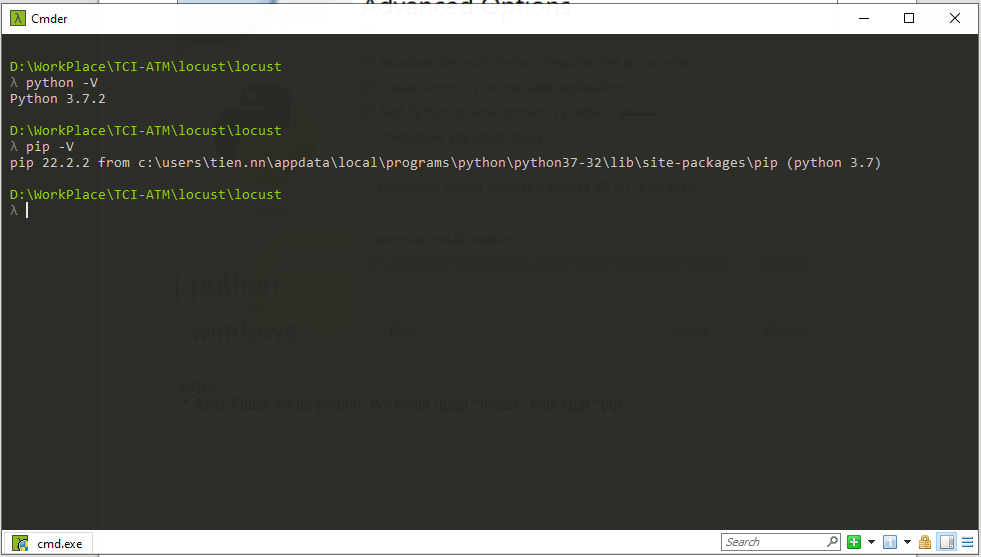Click the pip 22.2.2 output line

click(445, 163)
